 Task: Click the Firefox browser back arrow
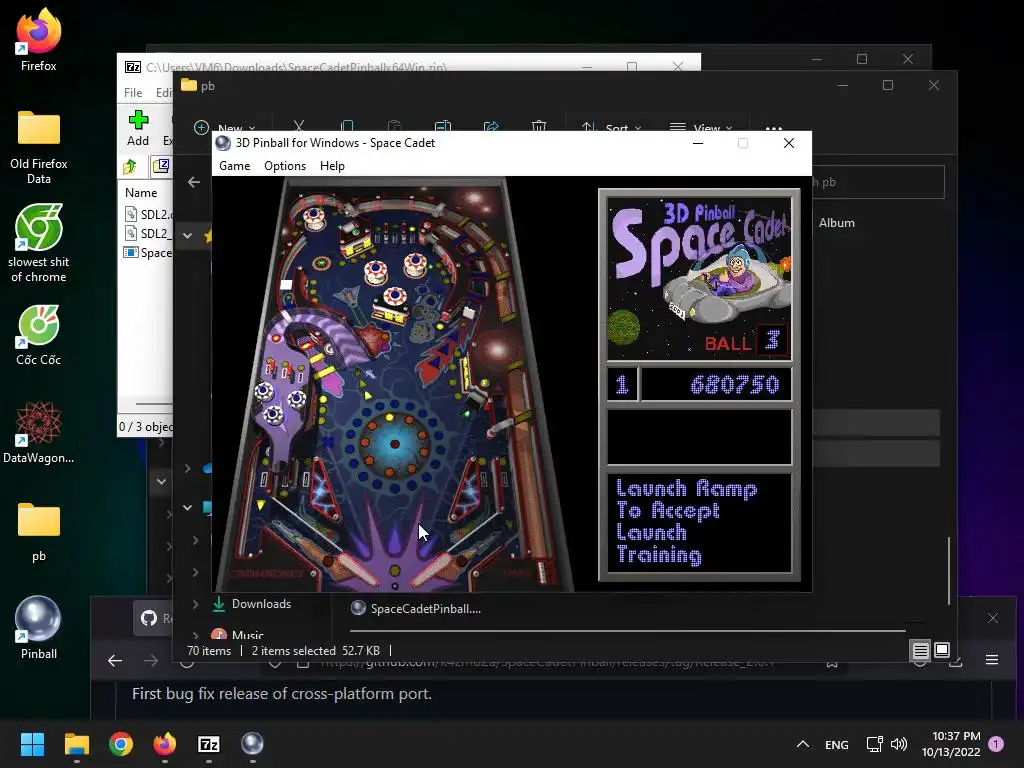[115, 661]
